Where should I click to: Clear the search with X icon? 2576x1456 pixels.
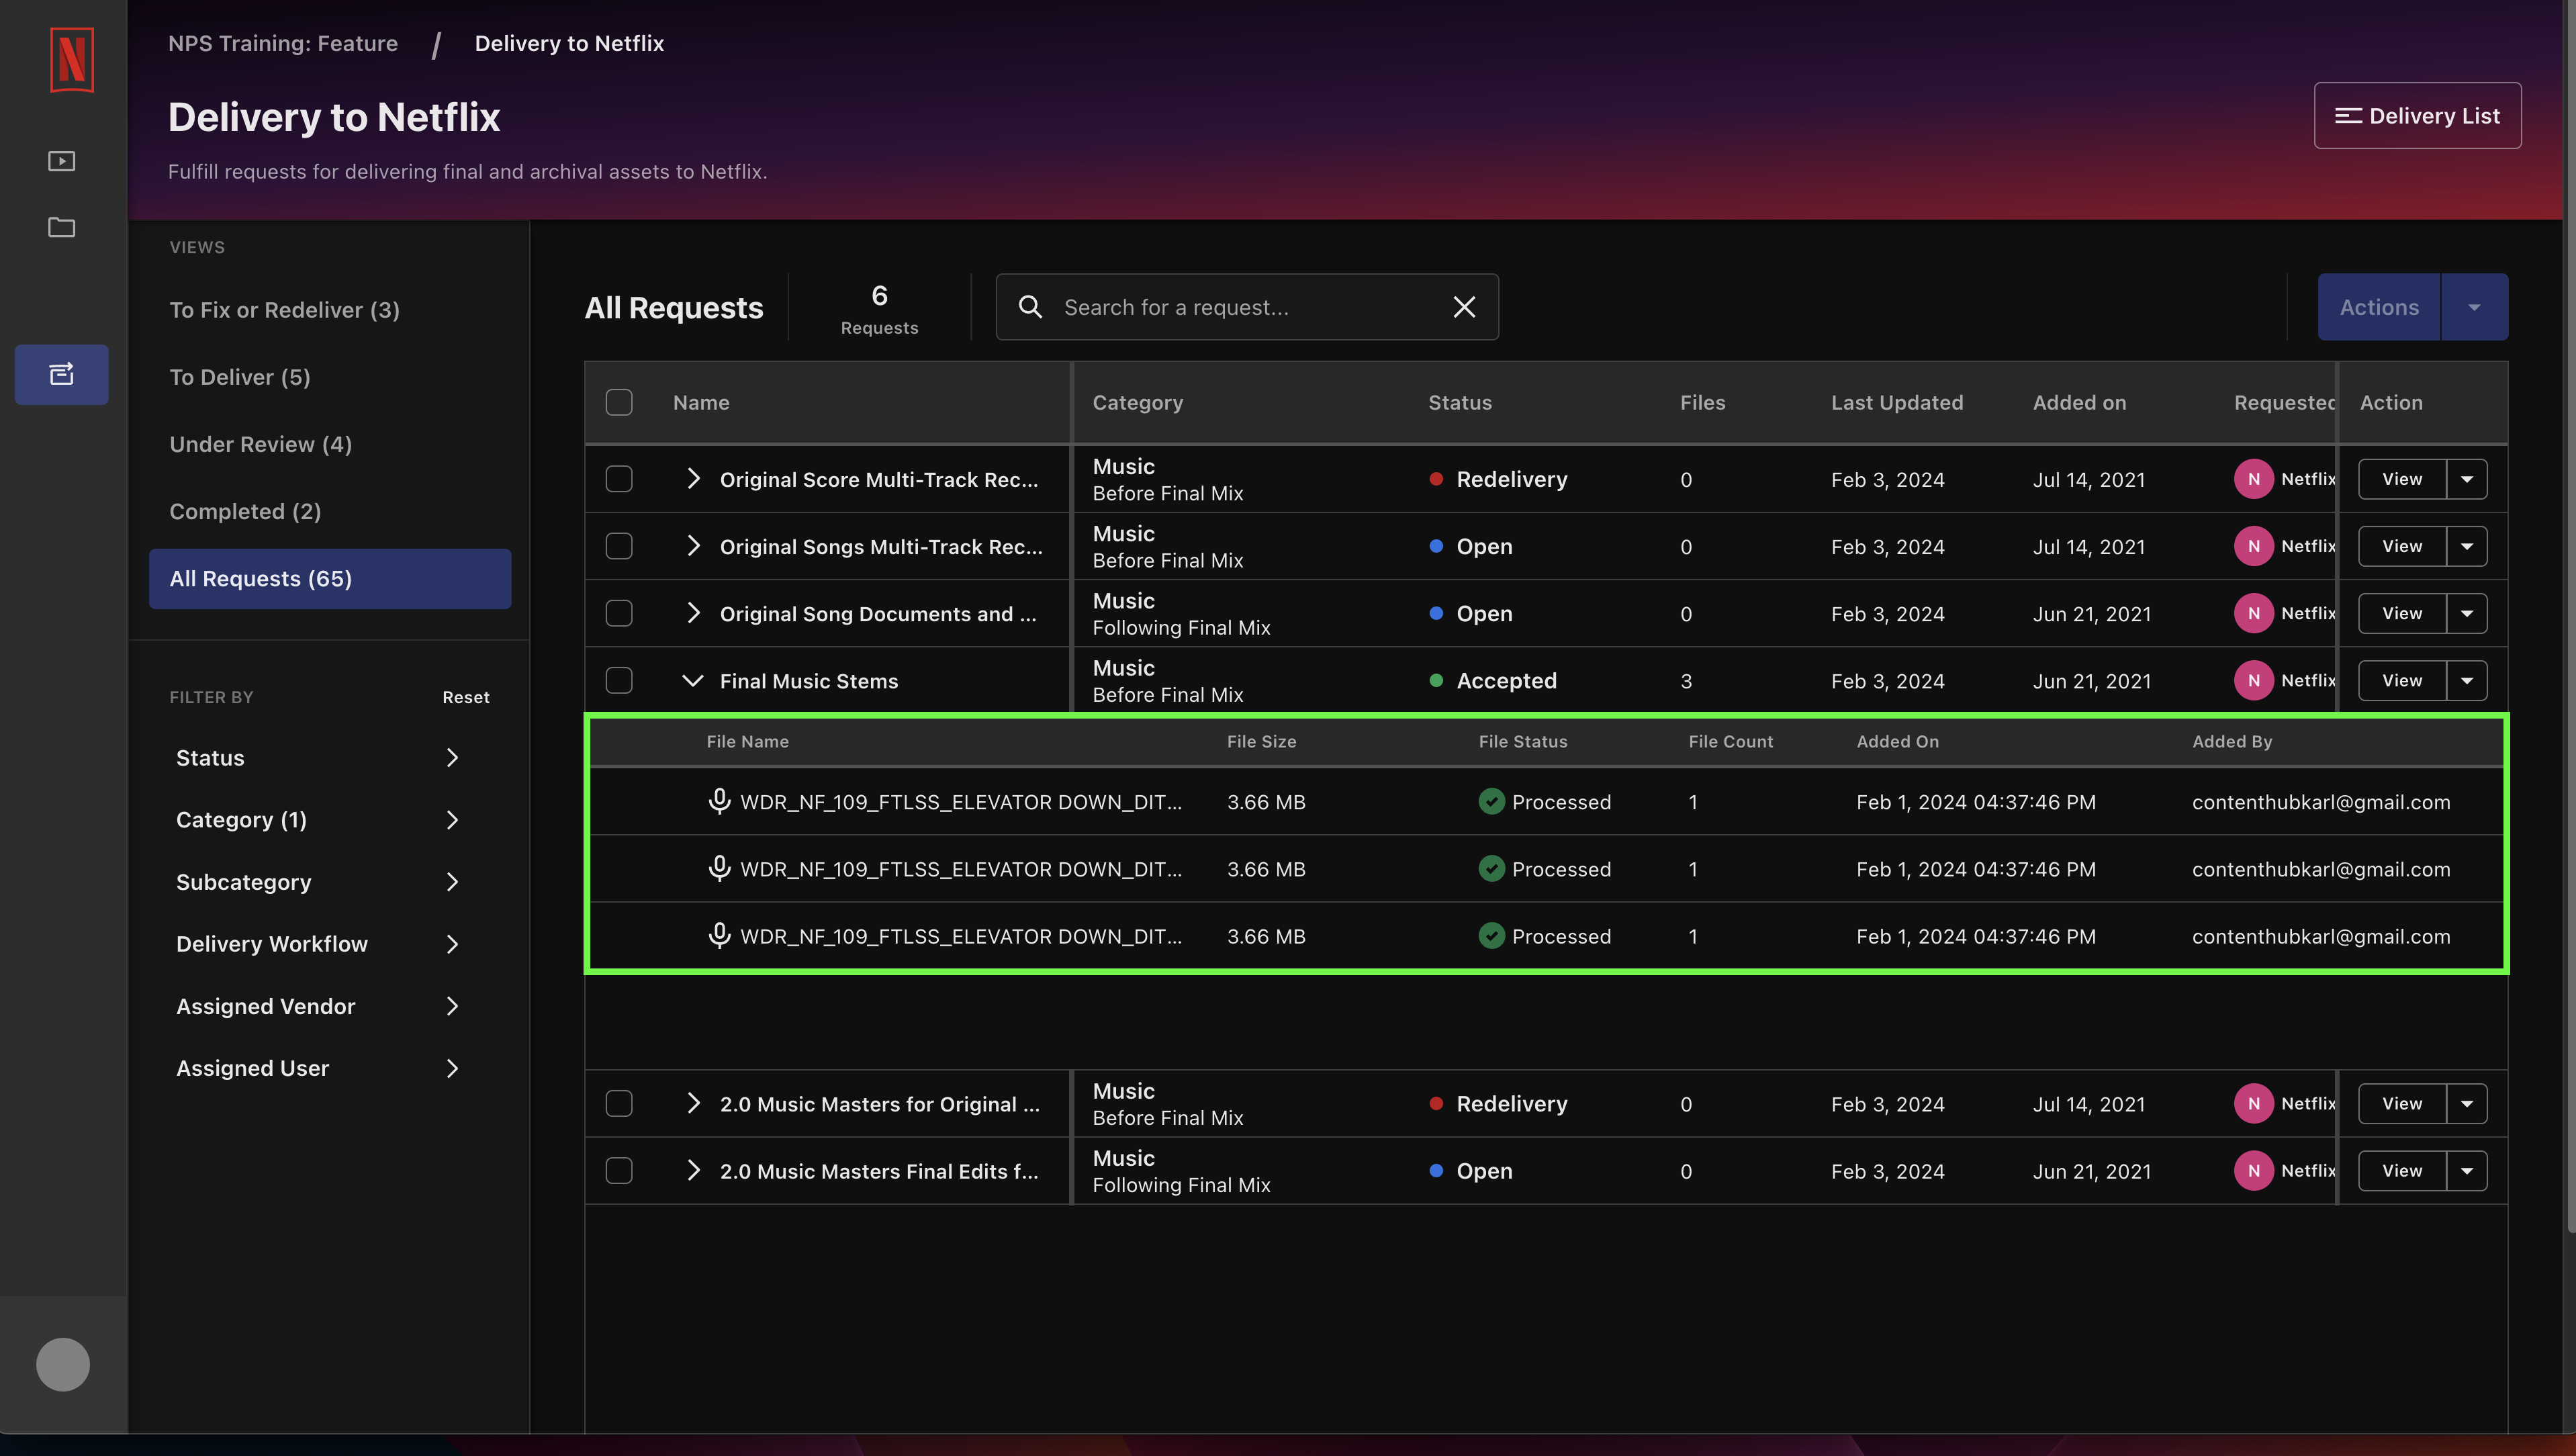tap(1464, 307)
